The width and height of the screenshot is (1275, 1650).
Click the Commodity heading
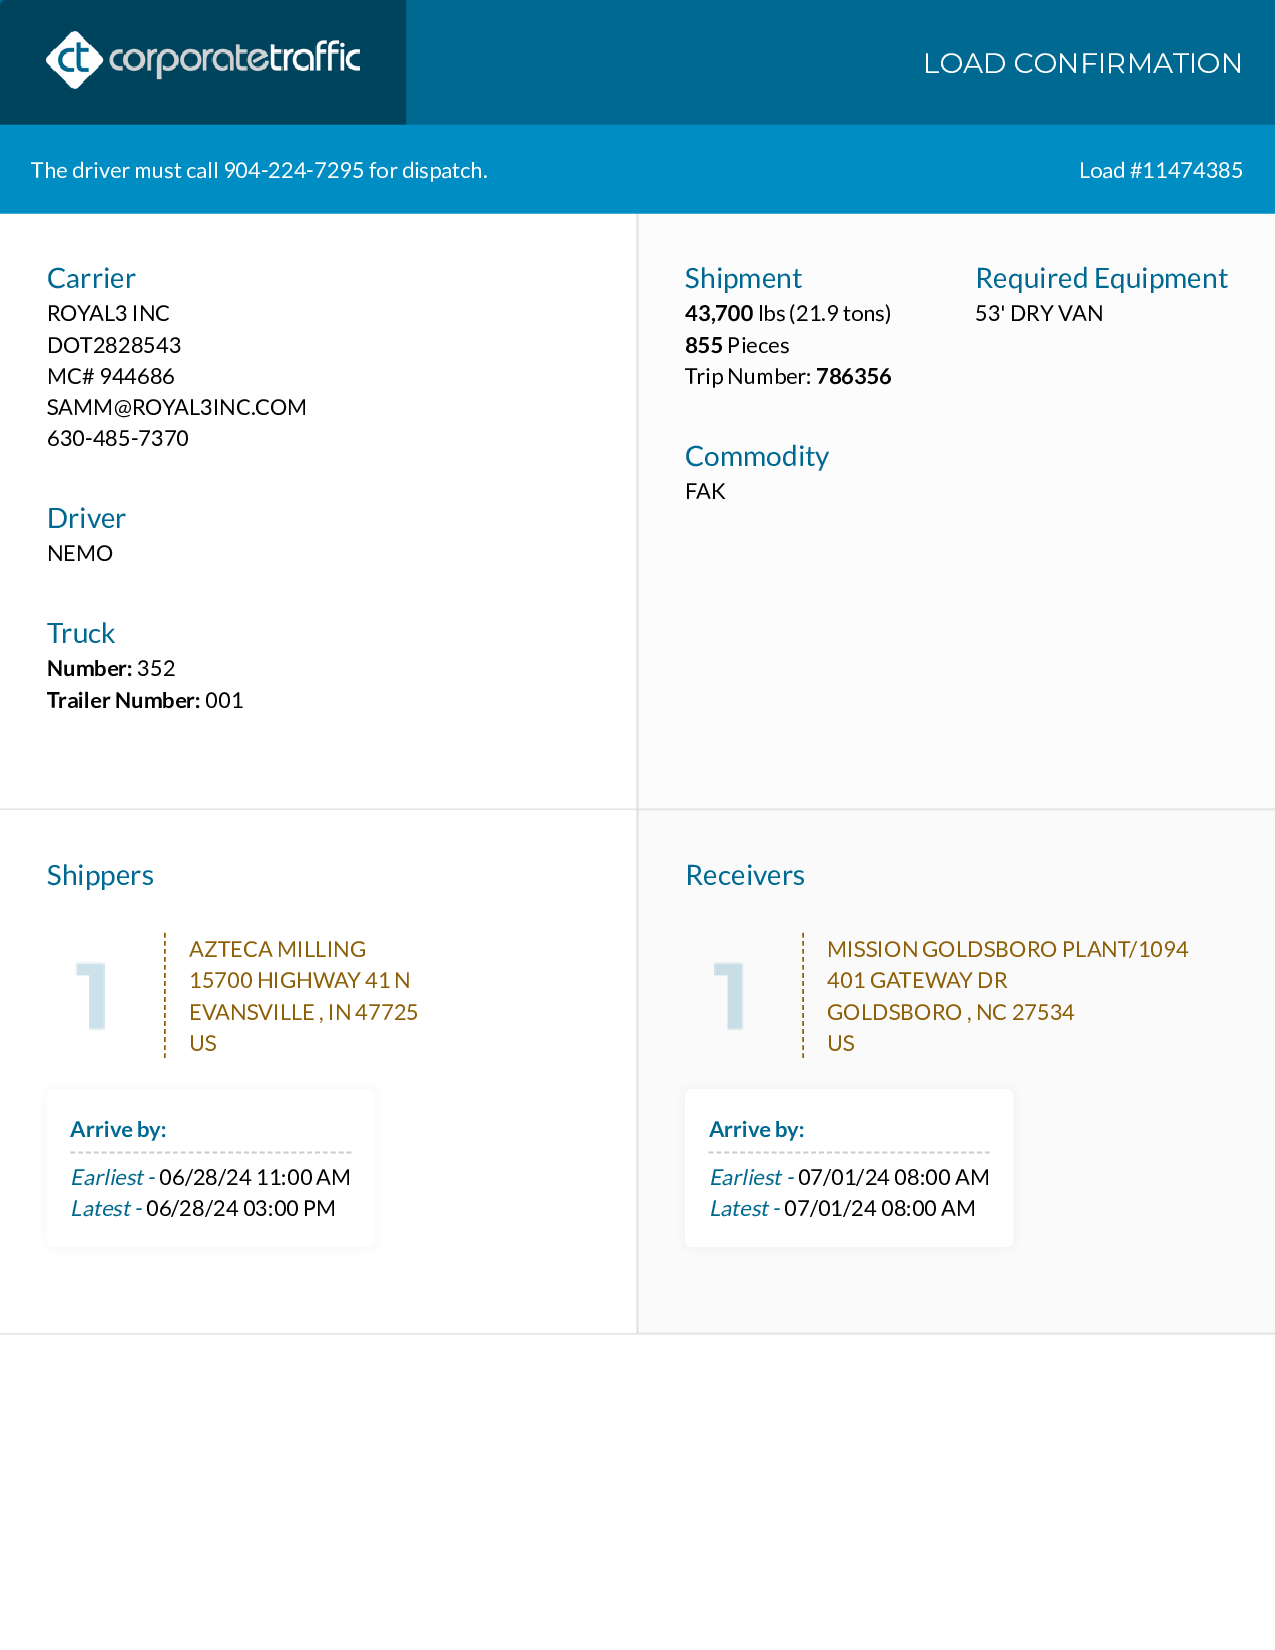(757, 456)
